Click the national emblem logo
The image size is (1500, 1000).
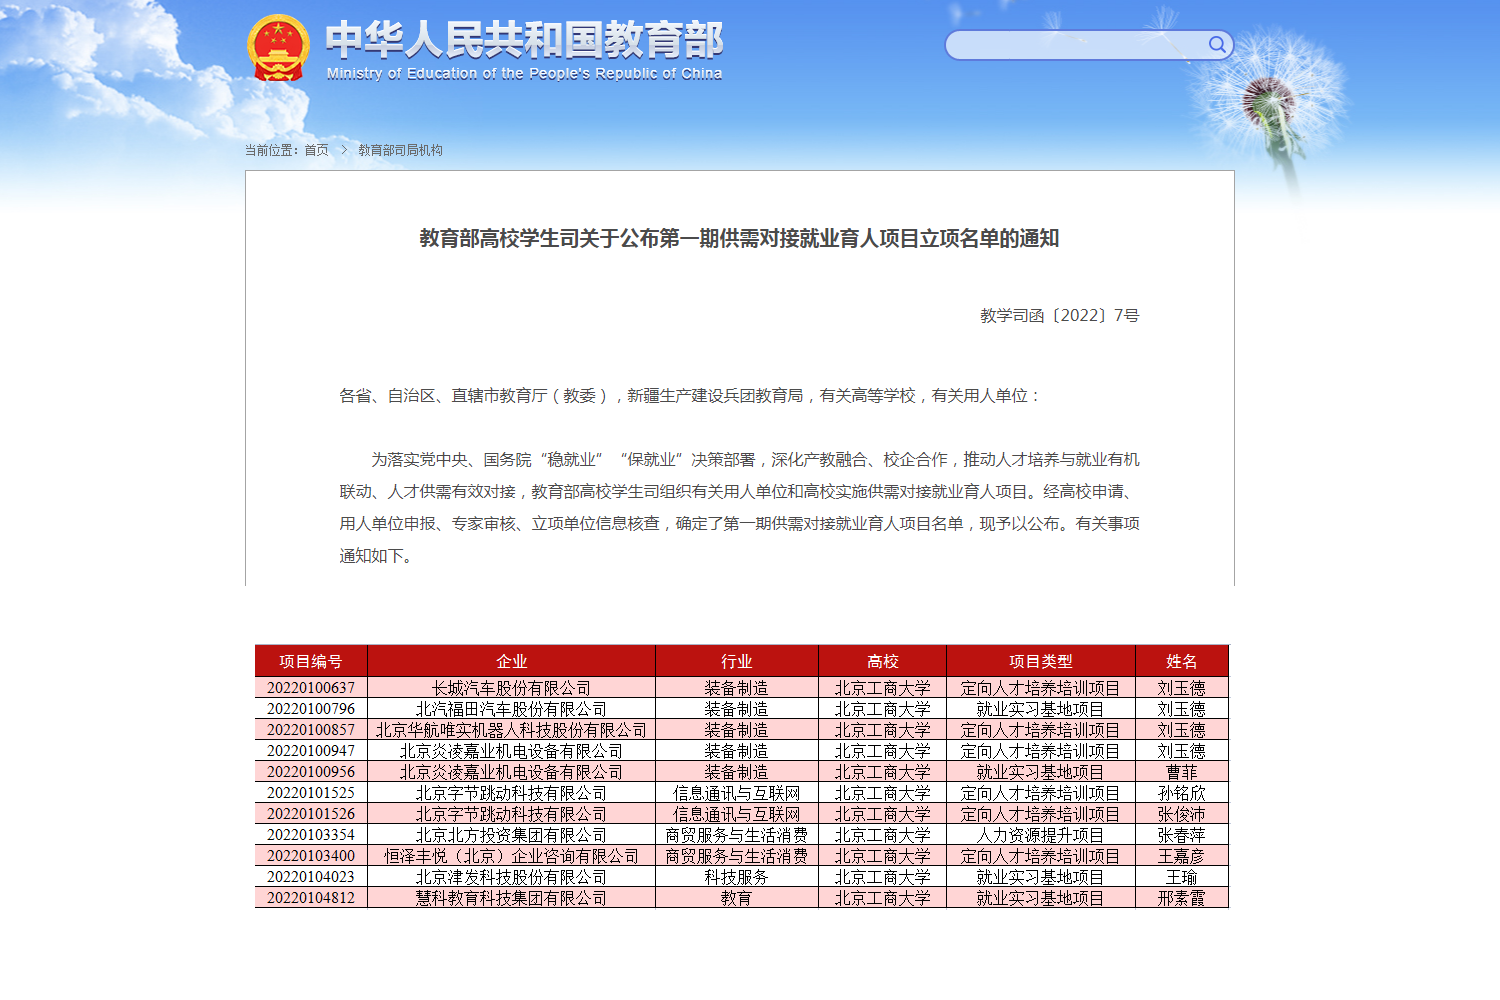278,48
